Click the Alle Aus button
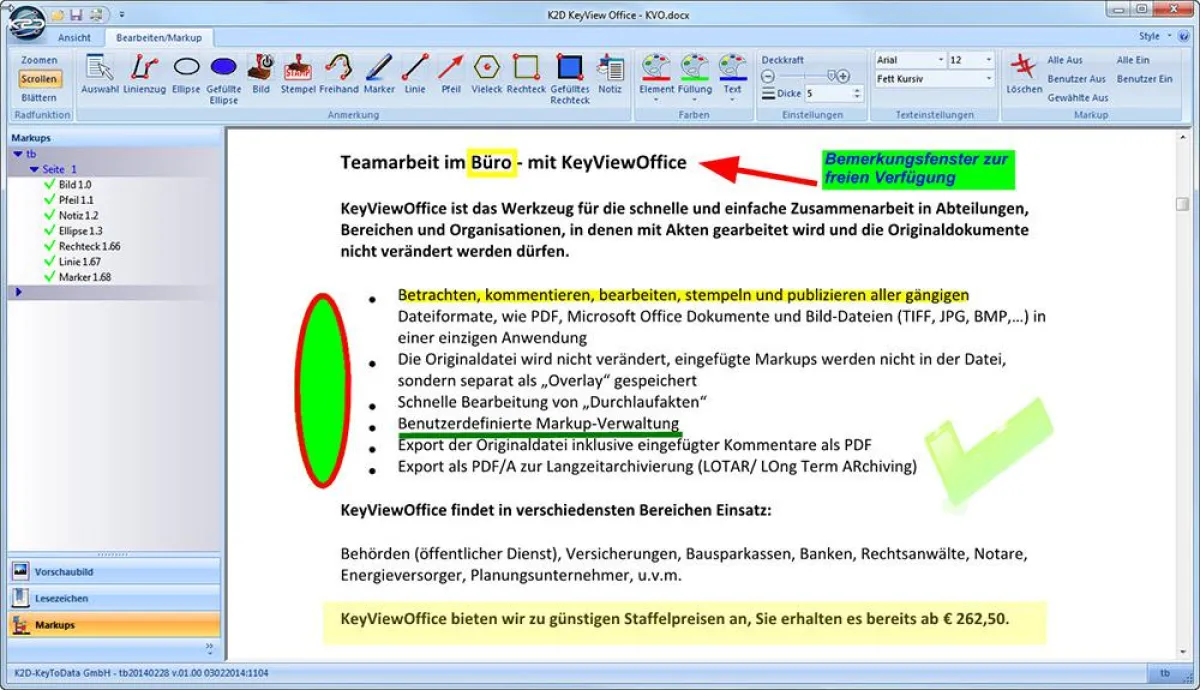This screenshot has width=1200, height=690. pyautogui.click(x=1065, y=60)
